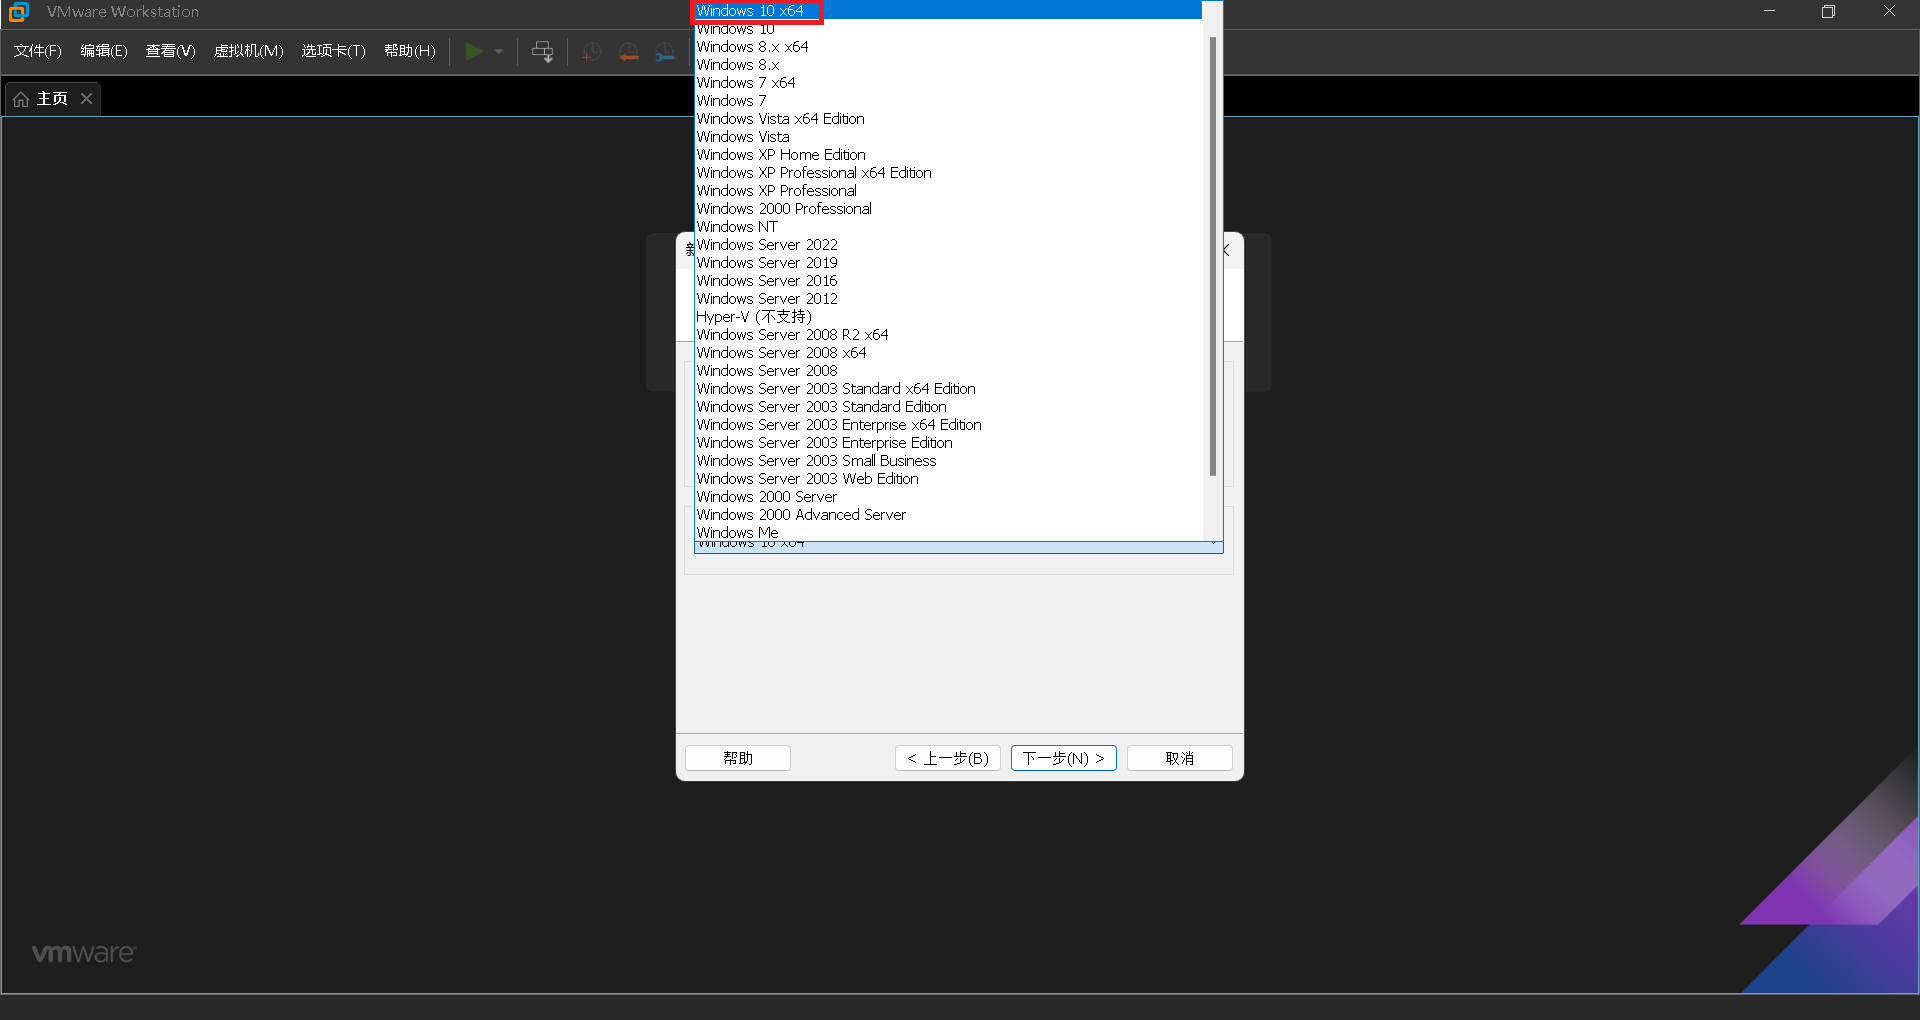The height and width of the screenshot is (1020, 1920).
Task: Choose Windows 7 x64
Action: [x=948, y=83]
